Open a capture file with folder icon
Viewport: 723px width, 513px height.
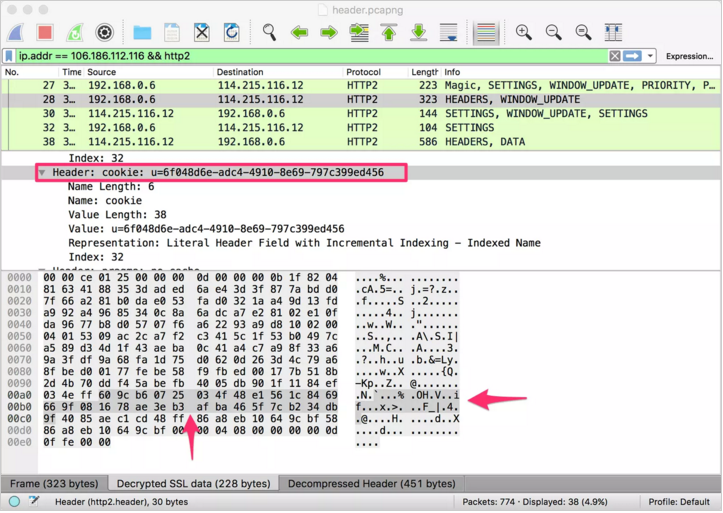tap(142, 33)
